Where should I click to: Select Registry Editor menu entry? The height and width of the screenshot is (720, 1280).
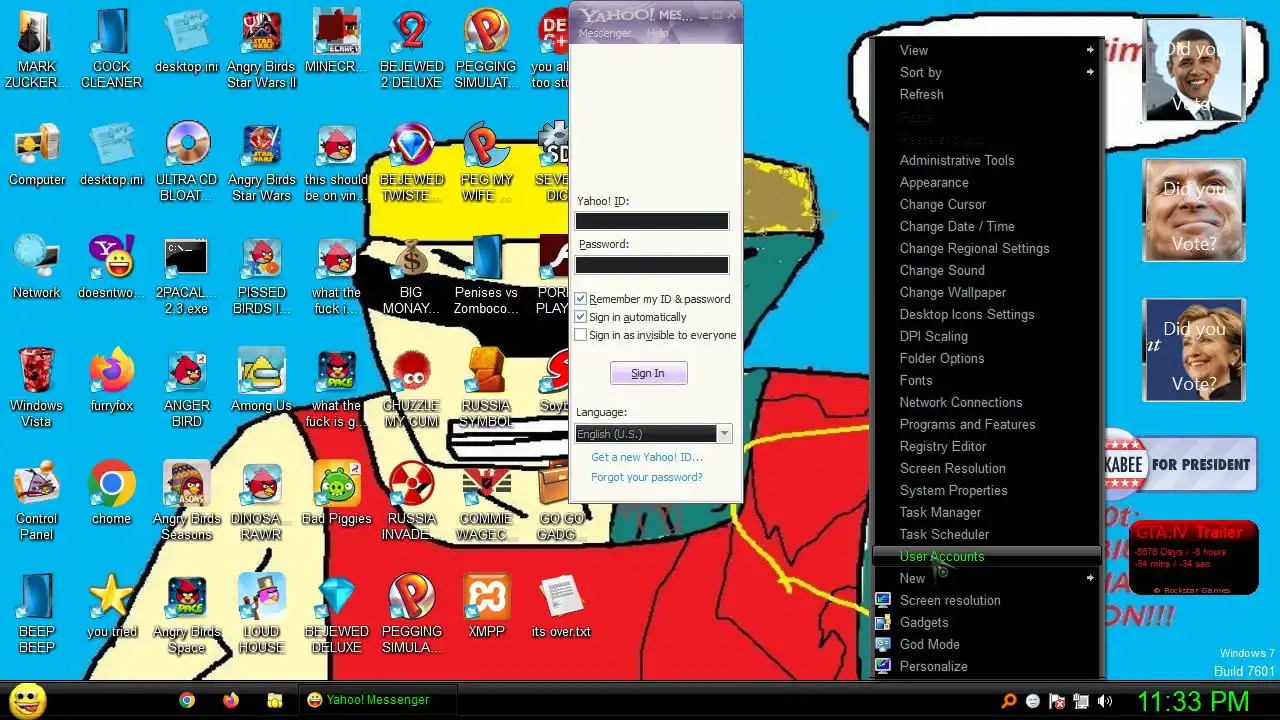coord(986,446)
